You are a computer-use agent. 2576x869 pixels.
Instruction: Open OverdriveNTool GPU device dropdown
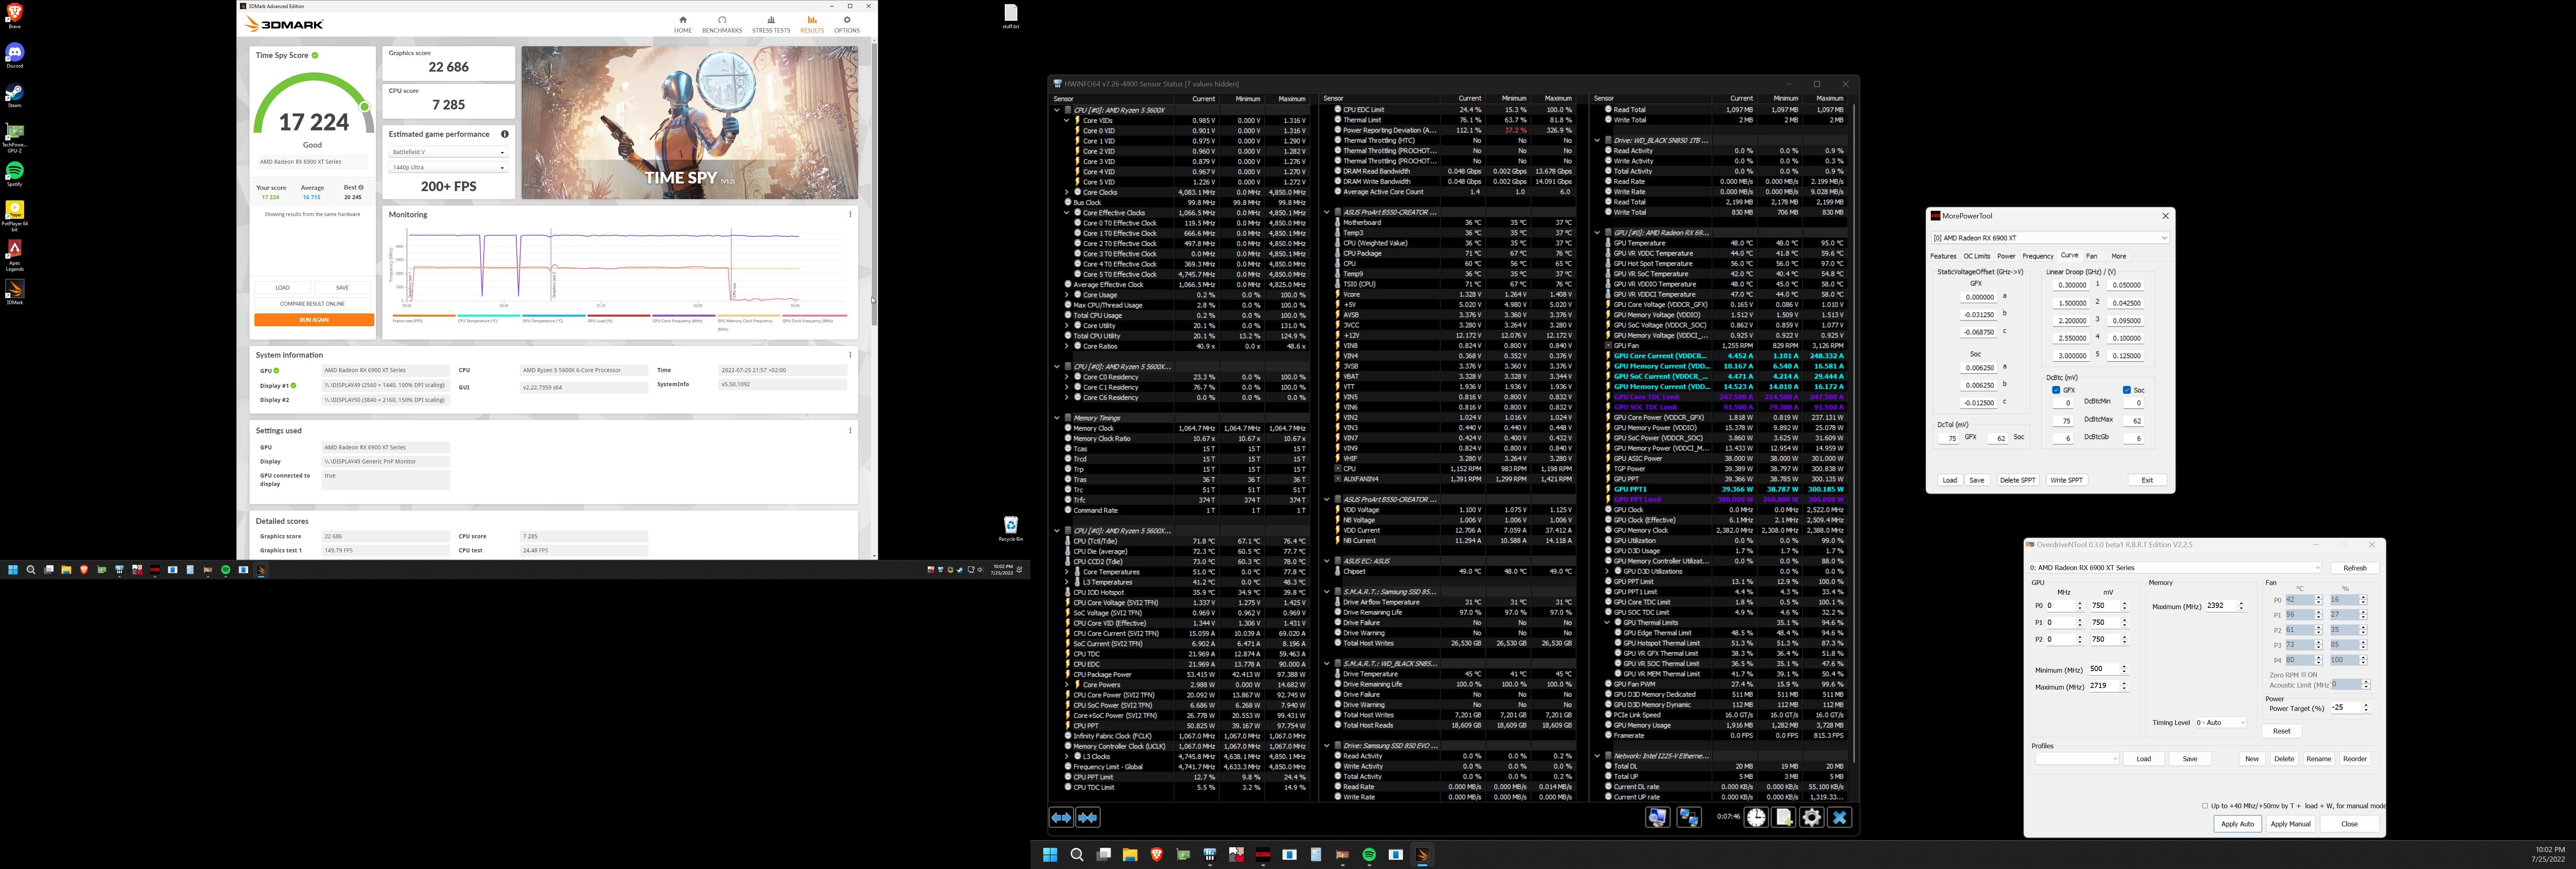pyautogui.click(x=2176, y=568)
